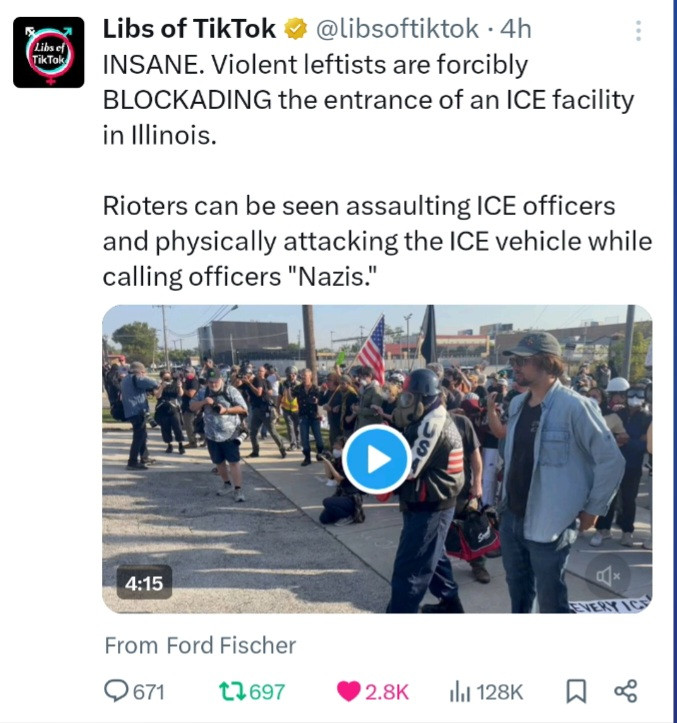Click the 128K views count
This screenshot has height=723, width=677.
point(499,691)
